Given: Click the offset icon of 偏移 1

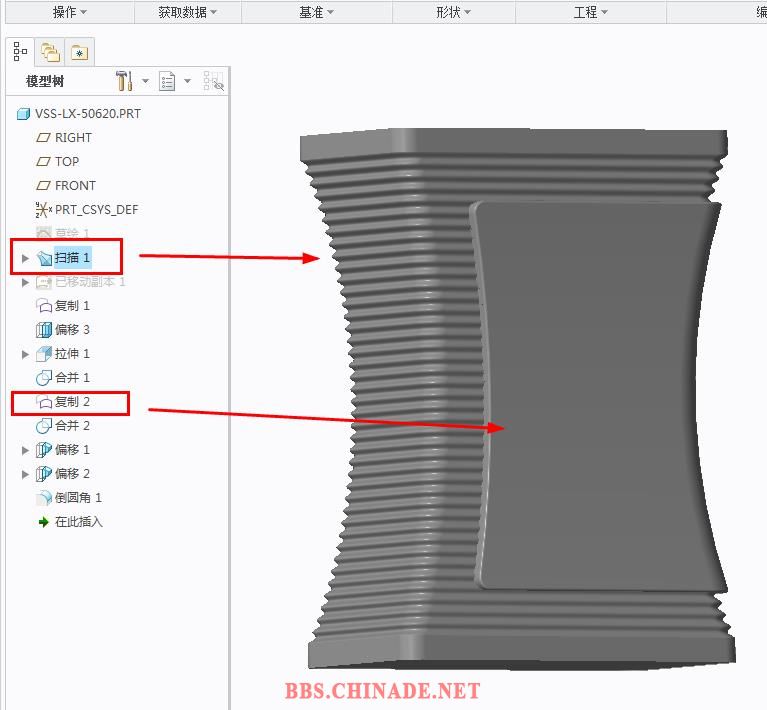Looking at the screenshot, I should point(44,450).
